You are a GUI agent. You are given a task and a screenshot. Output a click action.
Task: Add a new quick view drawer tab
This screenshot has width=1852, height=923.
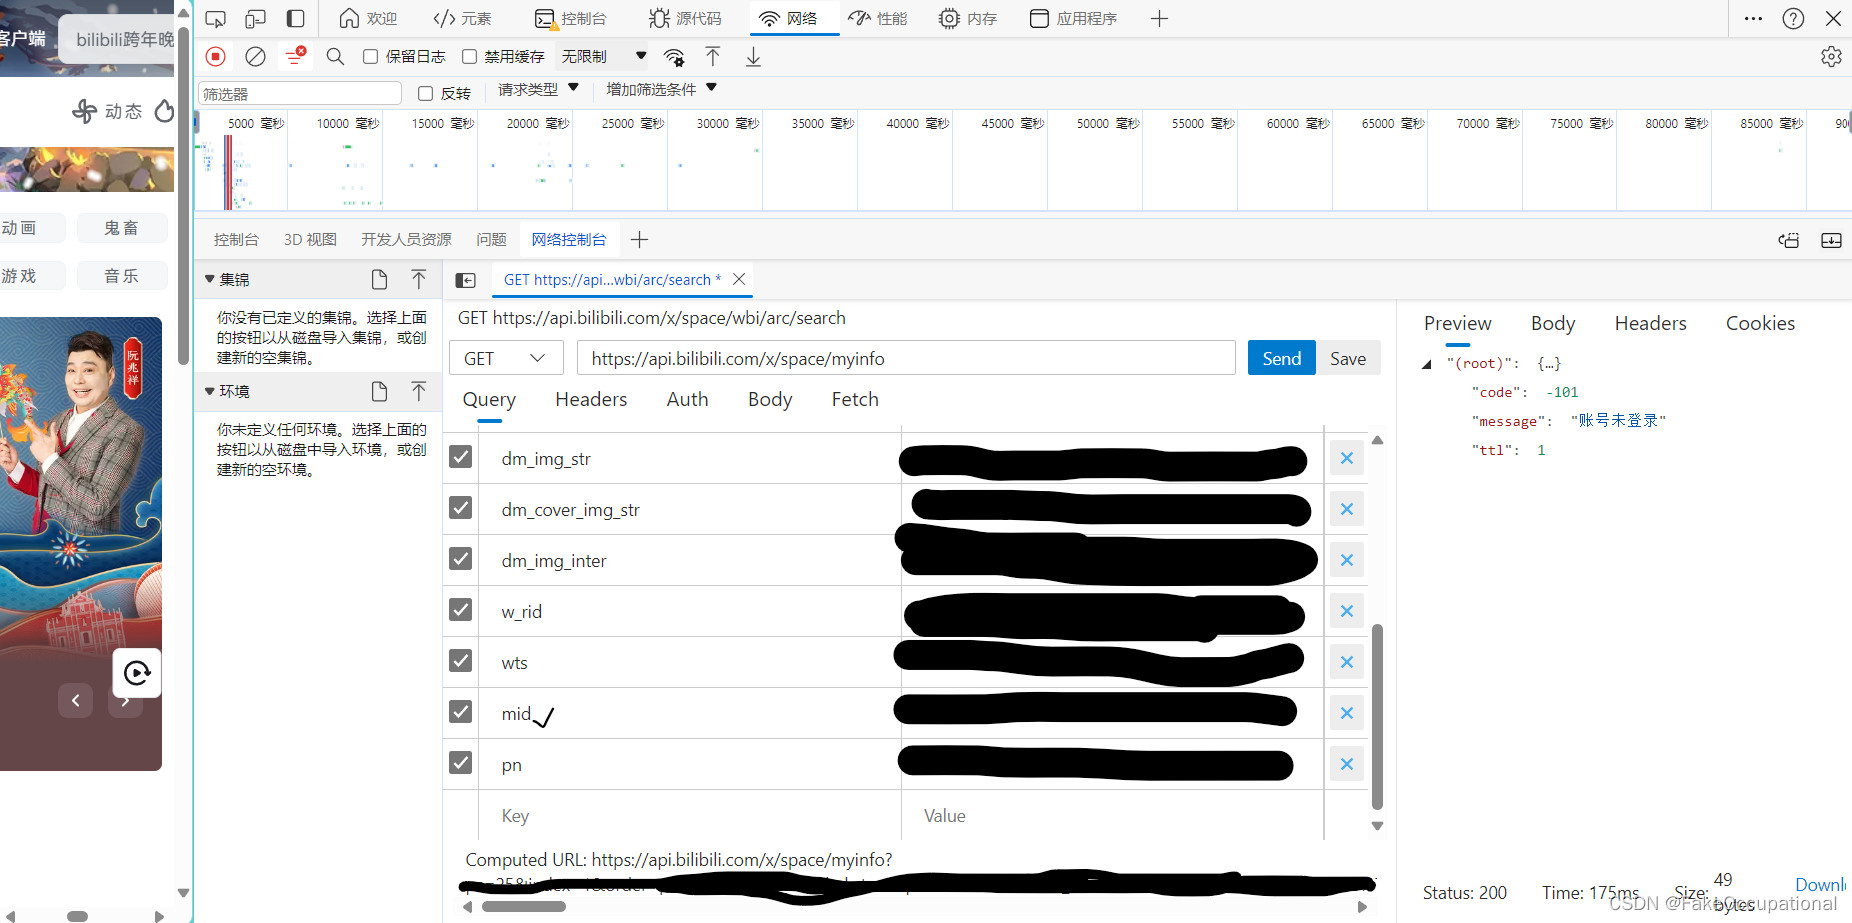[640, 239]
